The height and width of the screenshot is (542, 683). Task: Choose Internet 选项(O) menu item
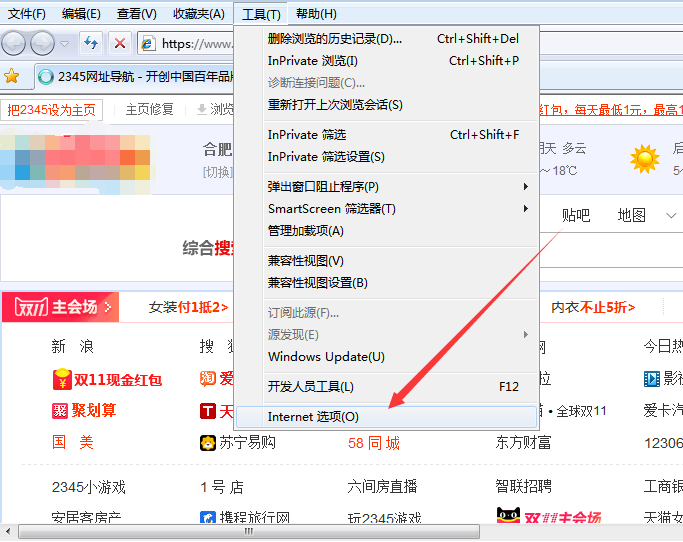386,417
